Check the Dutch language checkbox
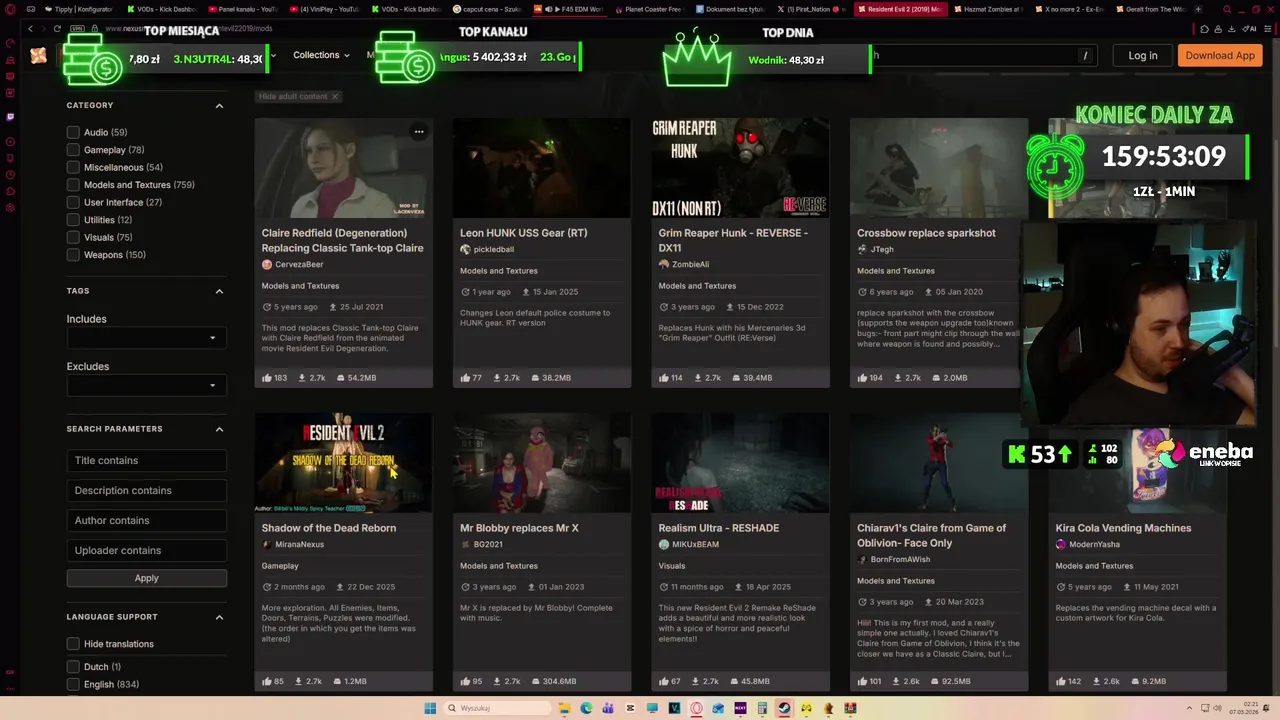 [73, 667]
